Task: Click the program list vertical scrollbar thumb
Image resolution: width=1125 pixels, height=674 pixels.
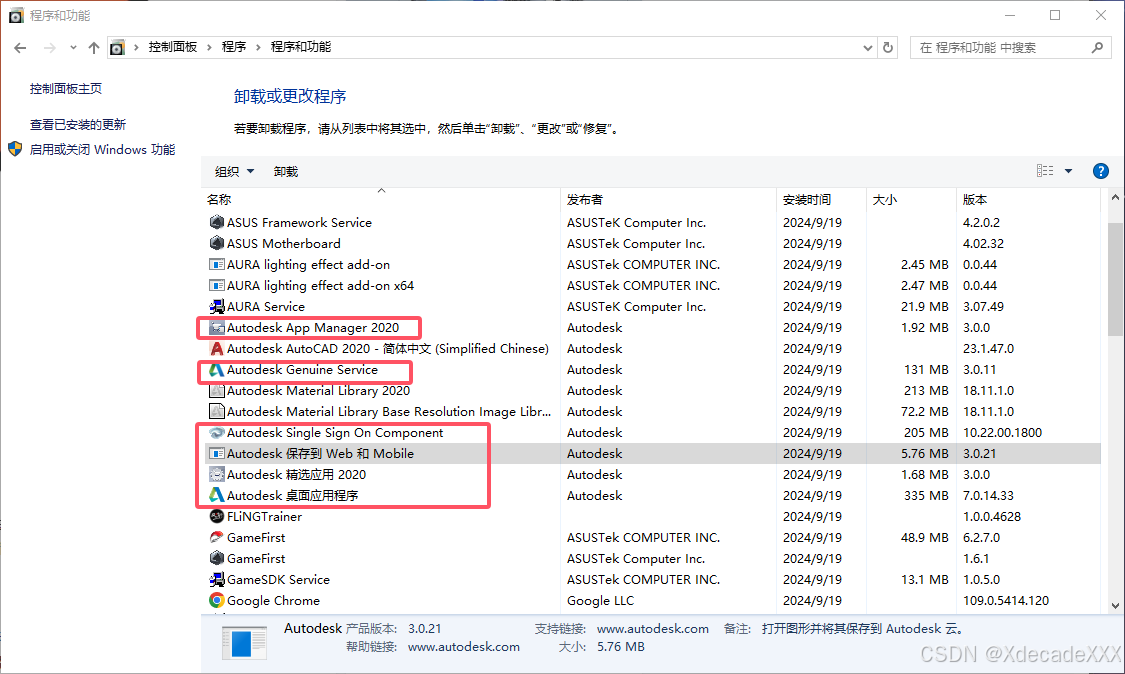Action: coord(1115,279)
